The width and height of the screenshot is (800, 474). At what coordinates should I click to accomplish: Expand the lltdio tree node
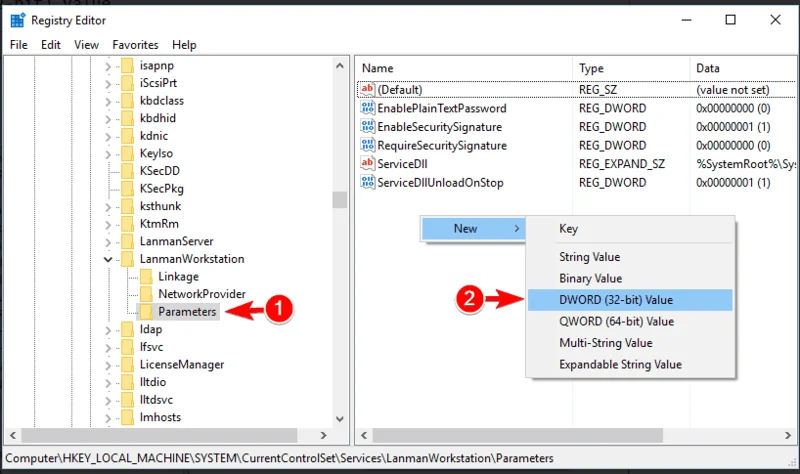point(108,383)
